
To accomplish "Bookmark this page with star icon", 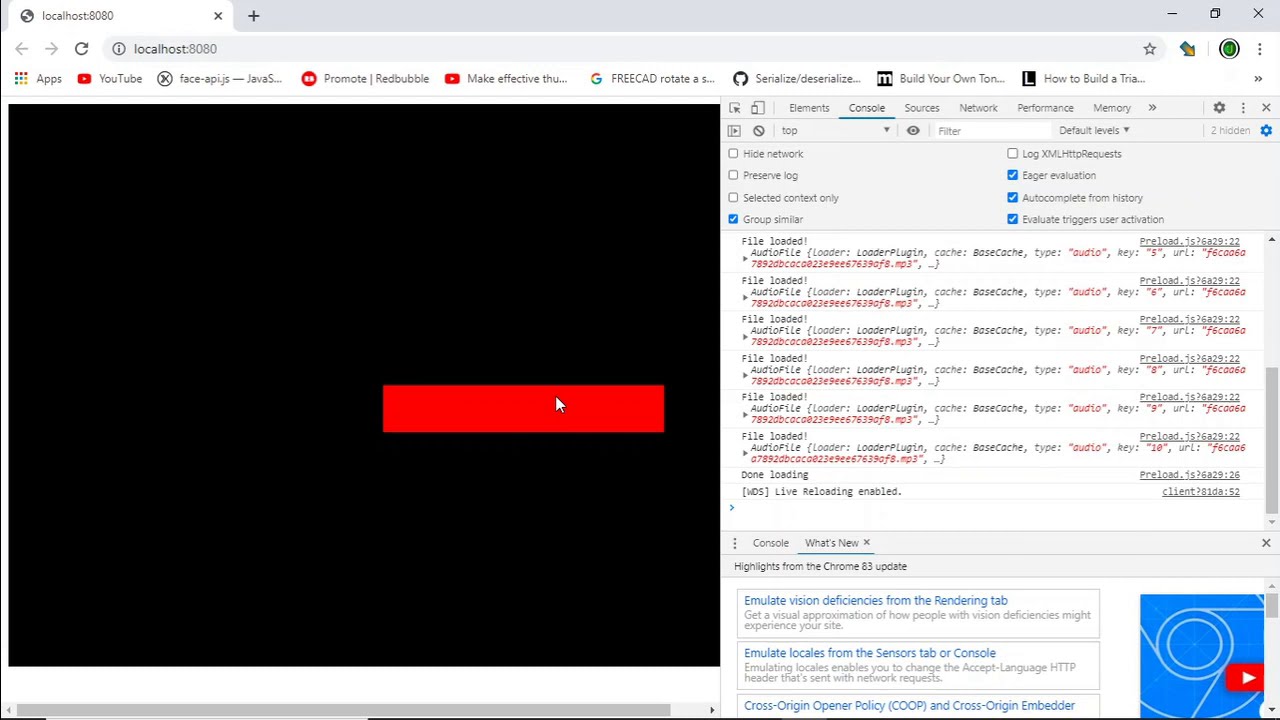I will pyautogui.click(x=1150, y=49).
